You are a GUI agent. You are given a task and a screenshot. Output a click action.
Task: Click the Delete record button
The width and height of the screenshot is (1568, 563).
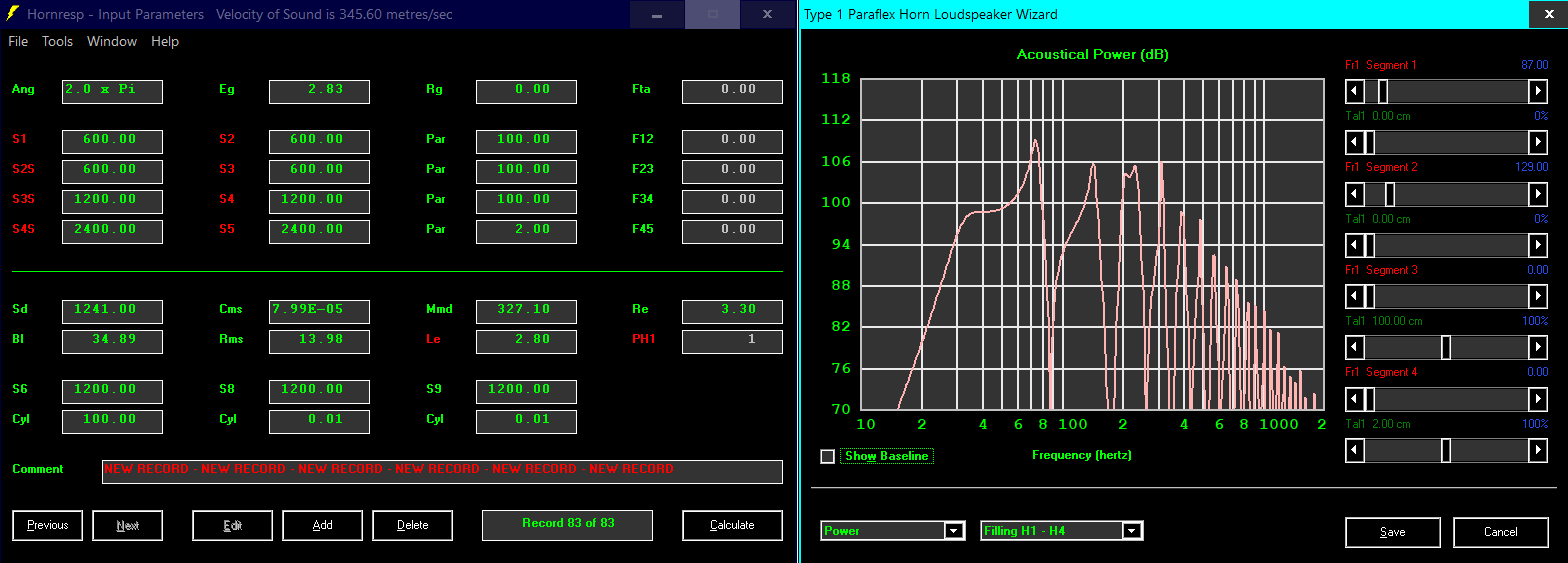[x=412, y=525]
